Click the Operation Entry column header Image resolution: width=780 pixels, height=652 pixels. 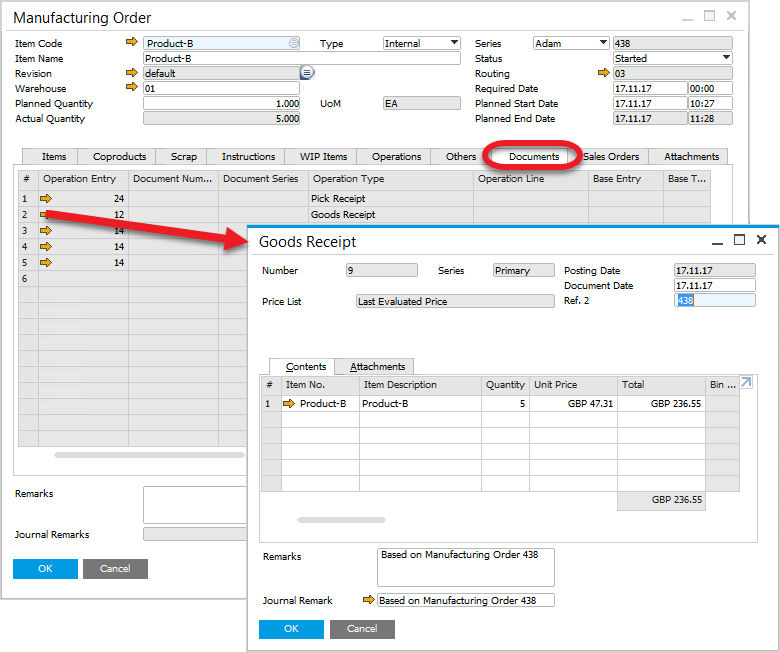point(84,179)
